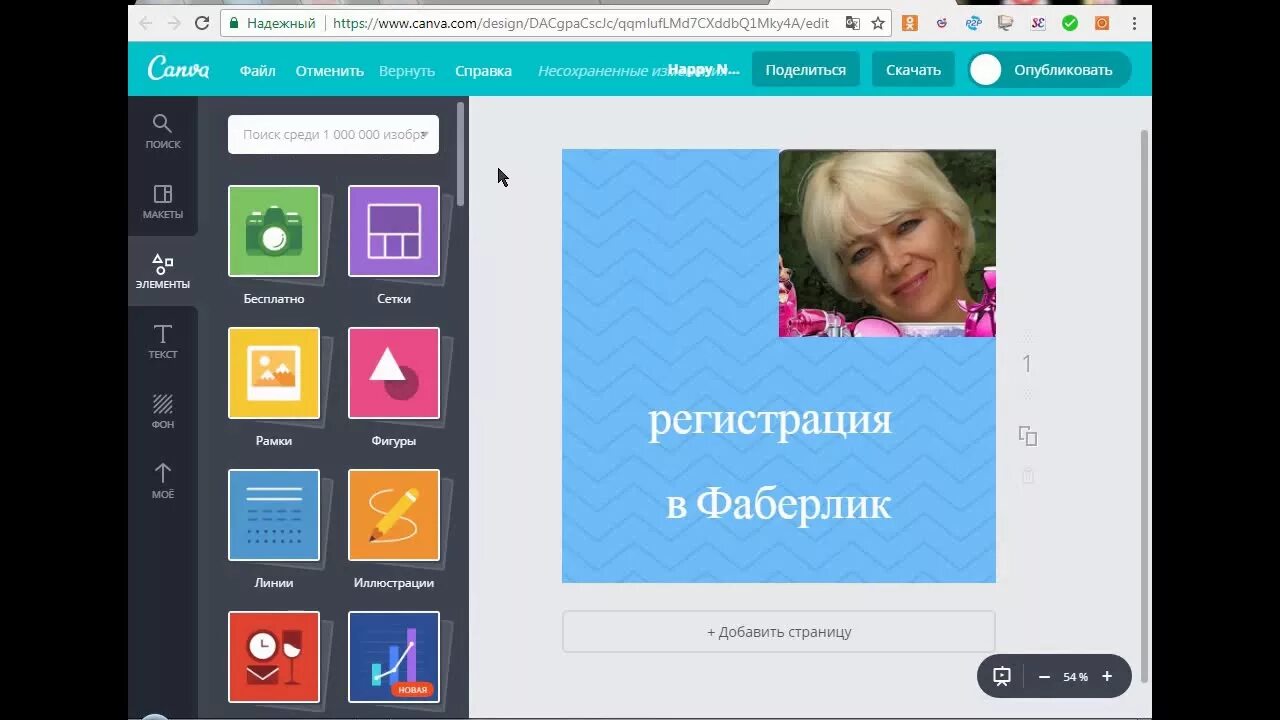Click the browser address bar URL
The width and height of the screenshot is (1280, 720).
(581, 22)
